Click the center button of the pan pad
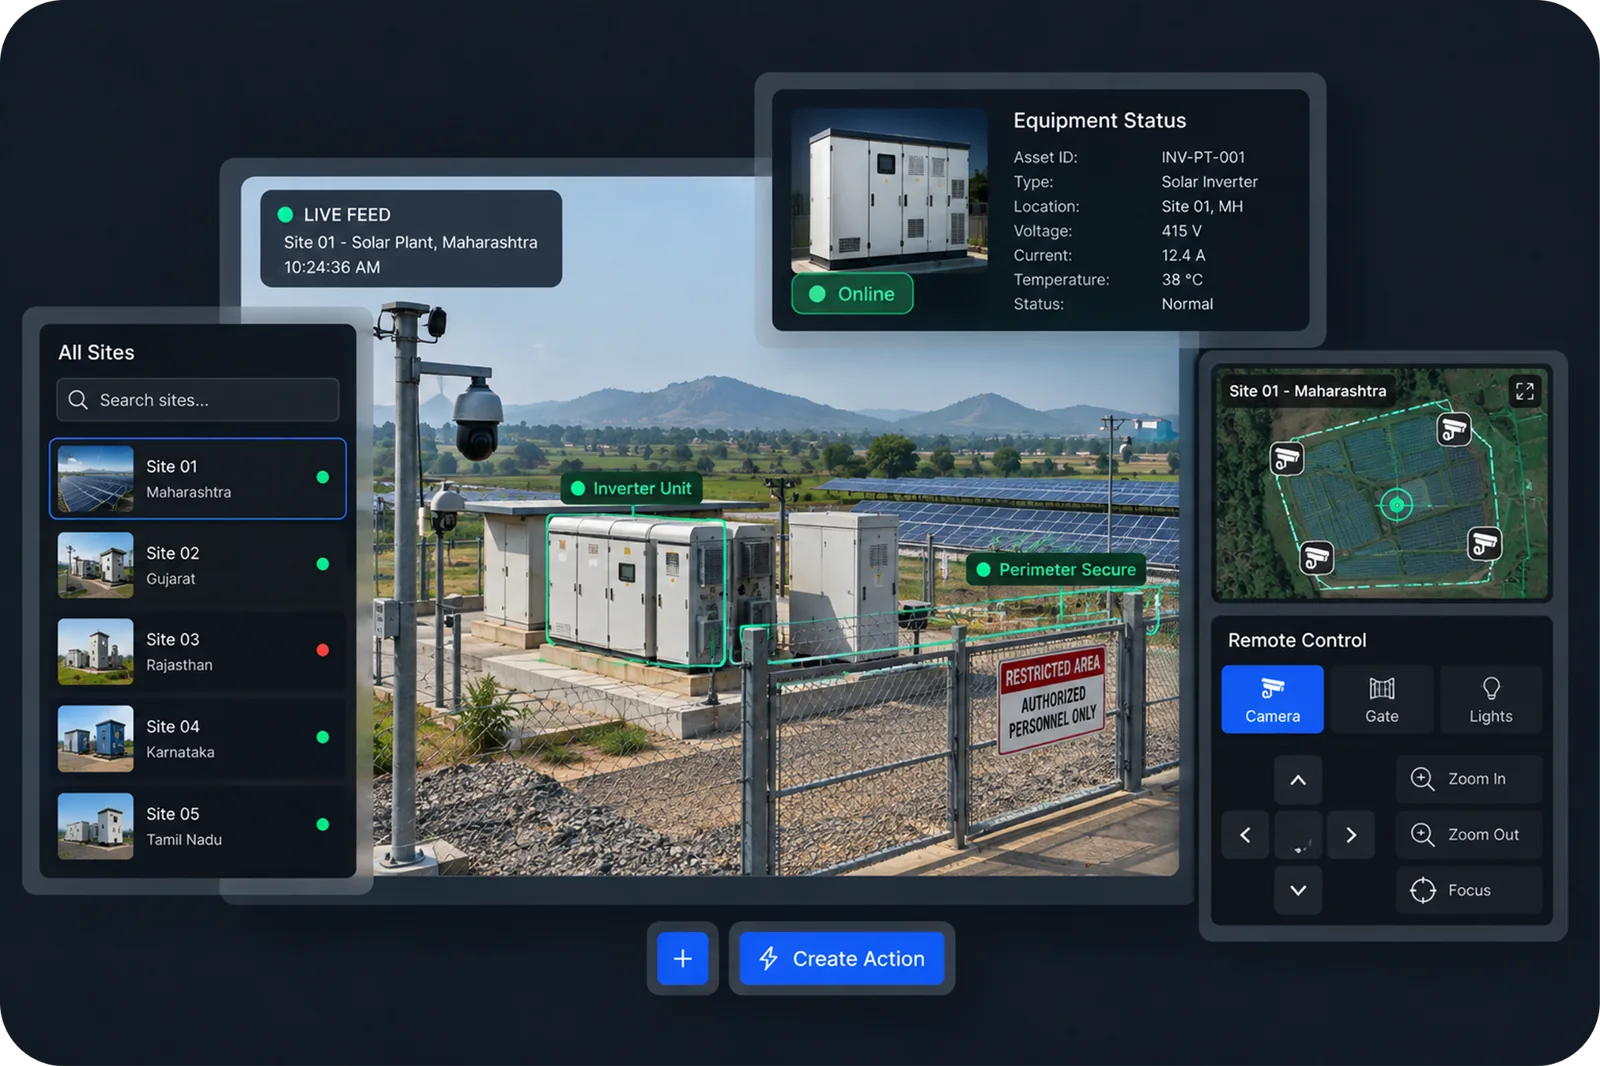 point(1298,835)
